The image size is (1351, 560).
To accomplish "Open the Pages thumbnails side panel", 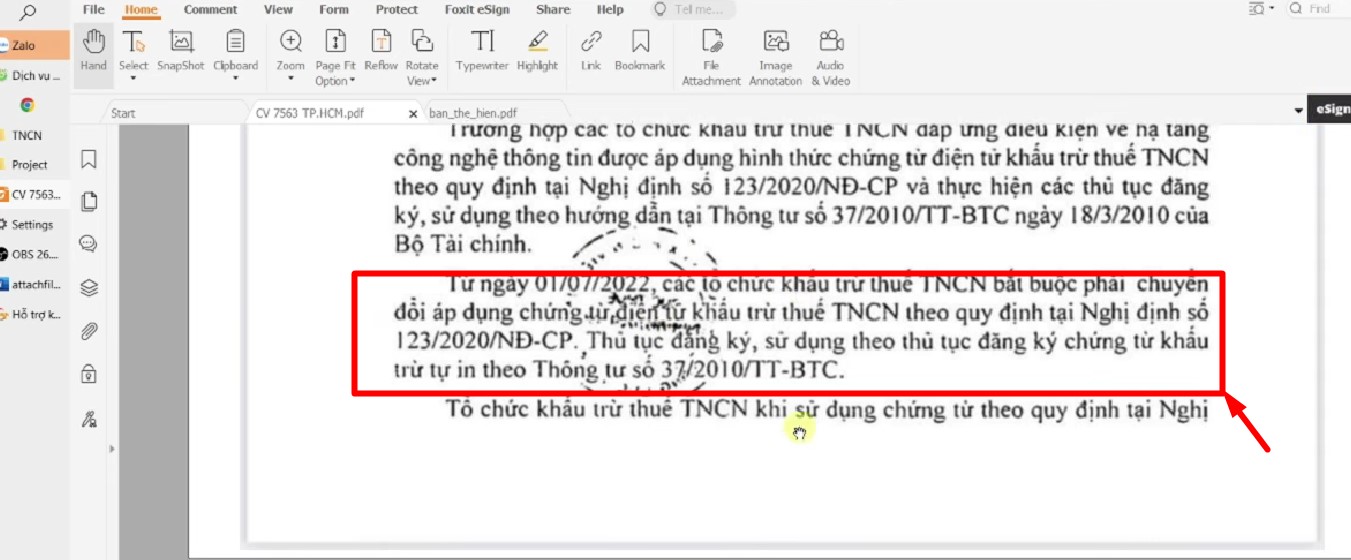I will click(89, 201).
